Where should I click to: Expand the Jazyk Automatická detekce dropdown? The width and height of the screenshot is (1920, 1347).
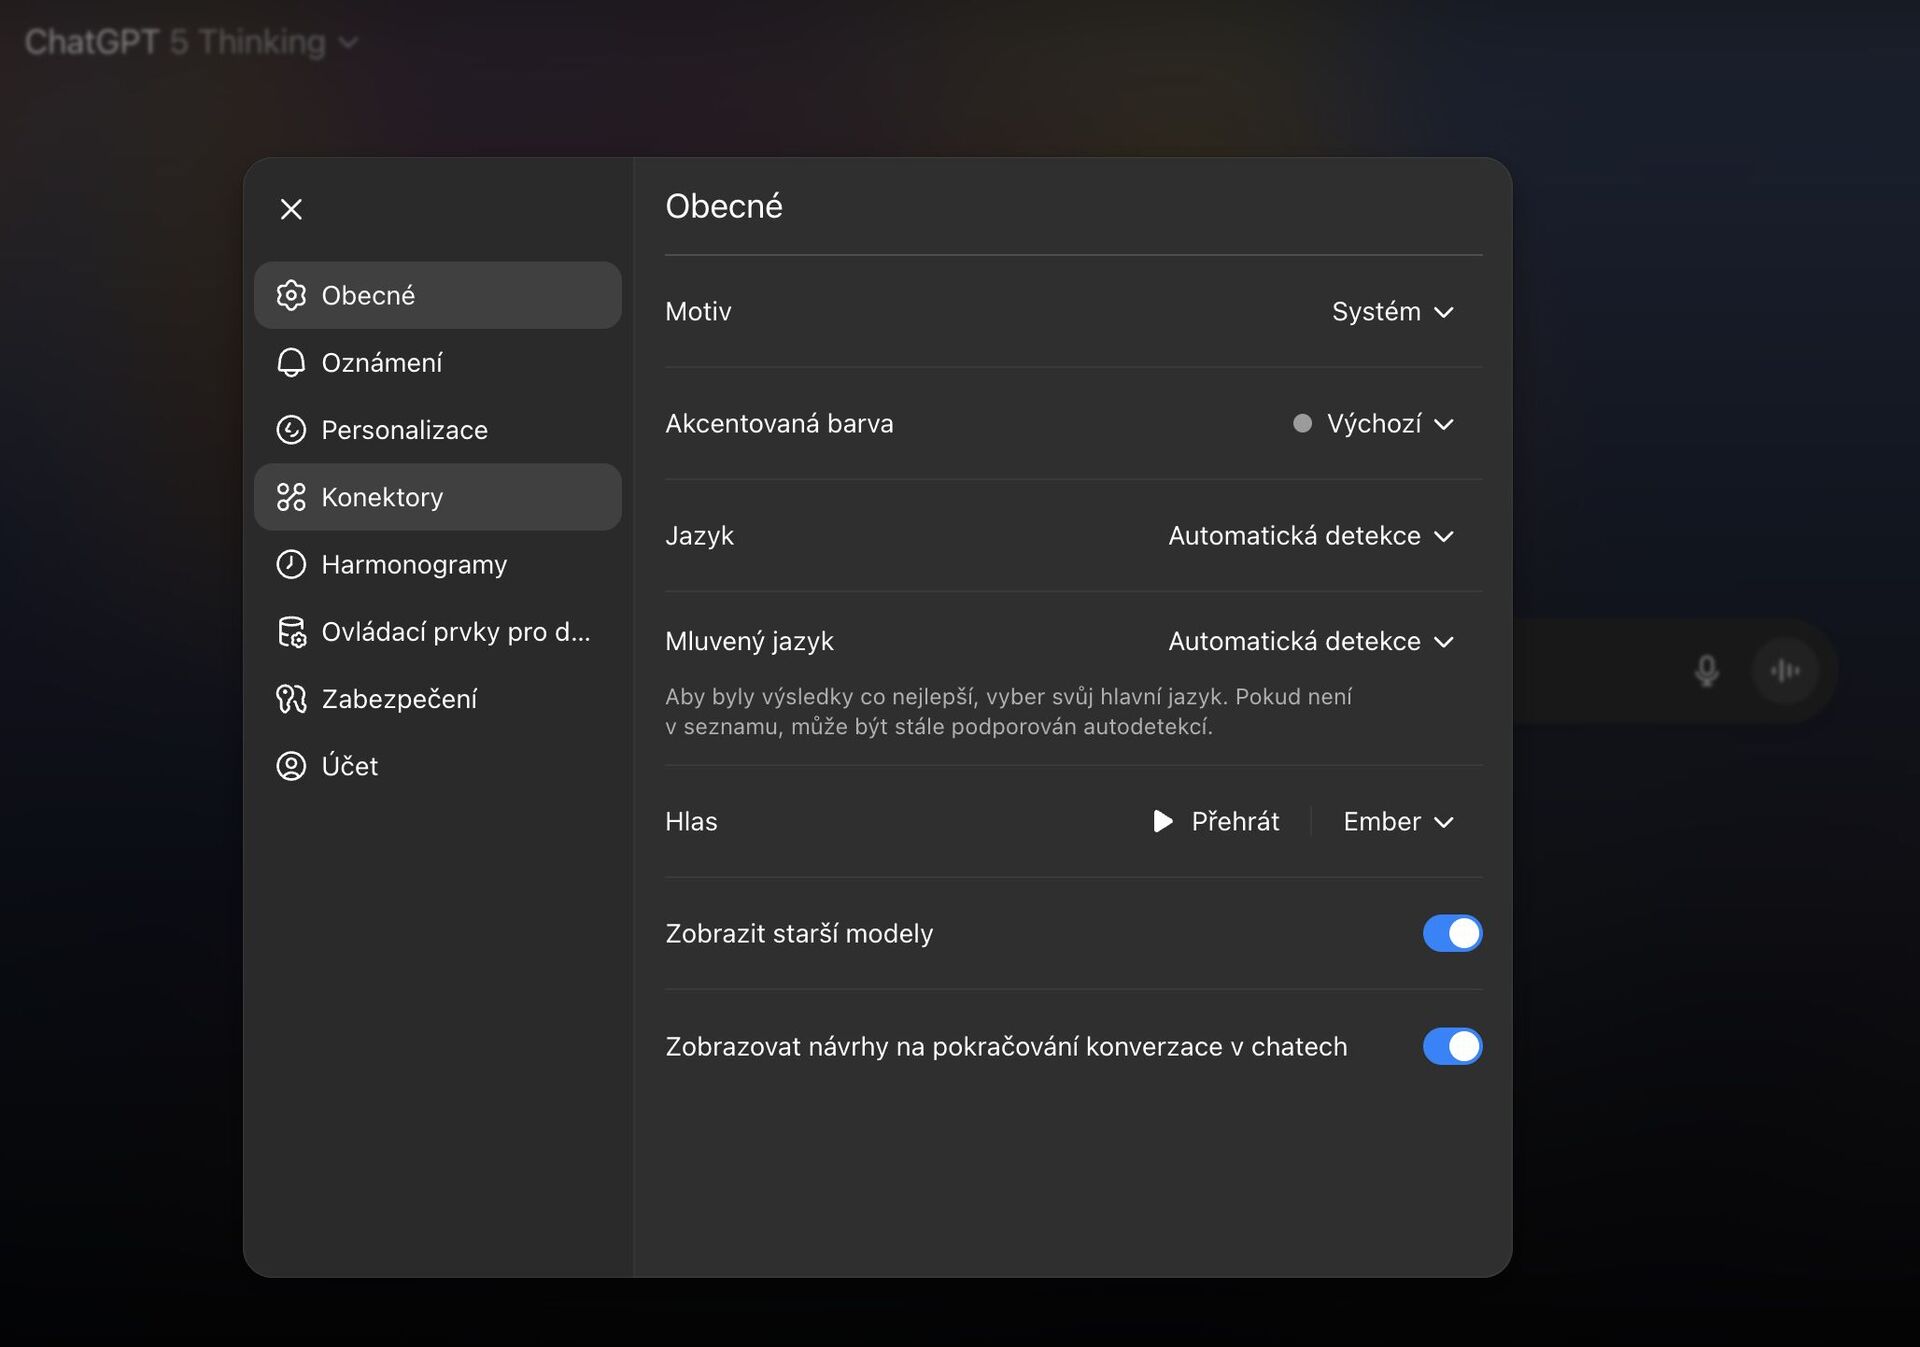tap(1310, 536)
